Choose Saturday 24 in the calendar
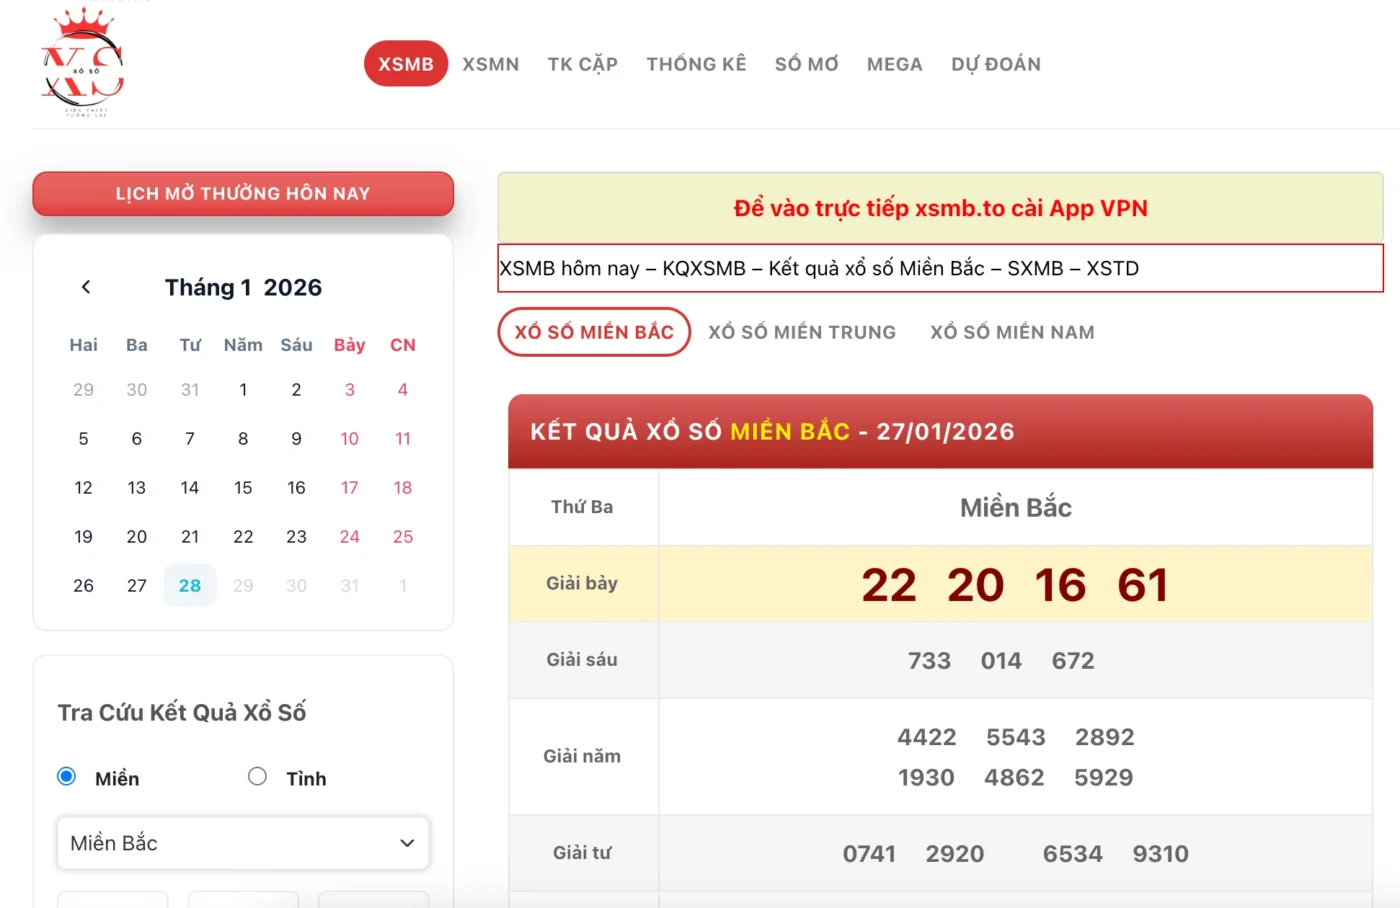The height and width of the screenshot is (908, 1400). click(349, 537)
